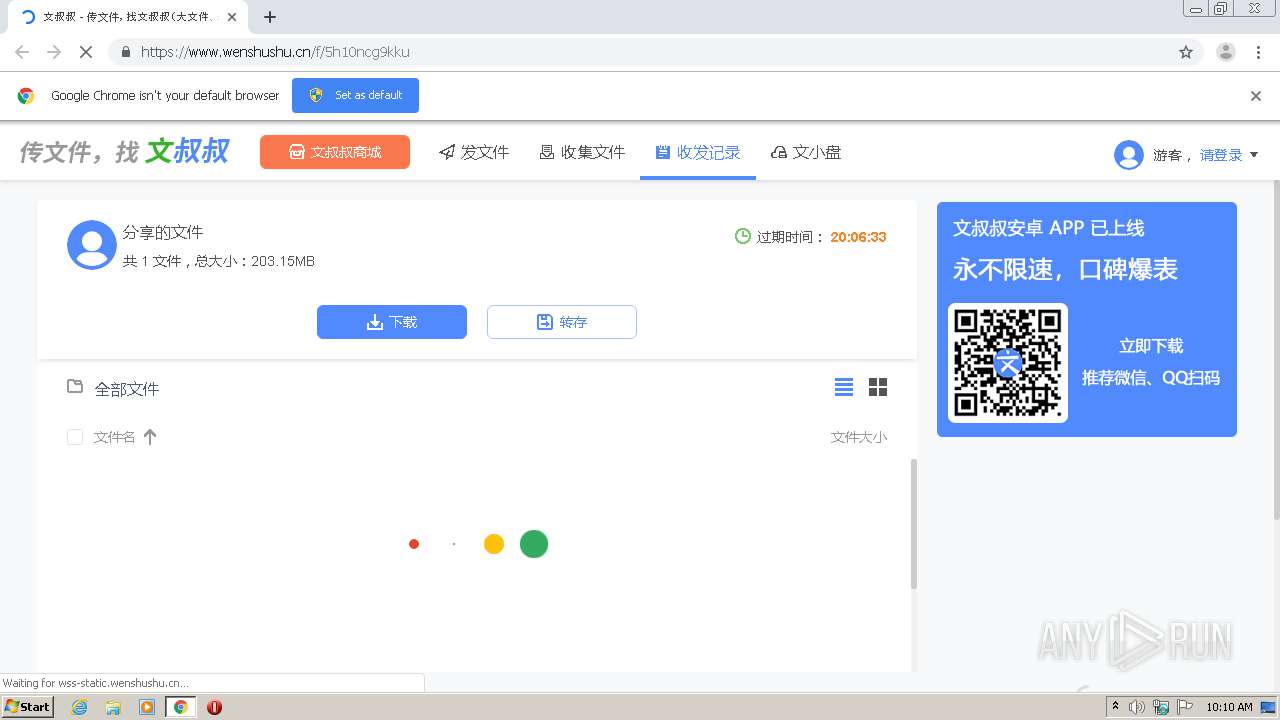Screen dimensions: 1280x720
Task: Open Windows Explorer from taskbar
Action: [113, 707]
